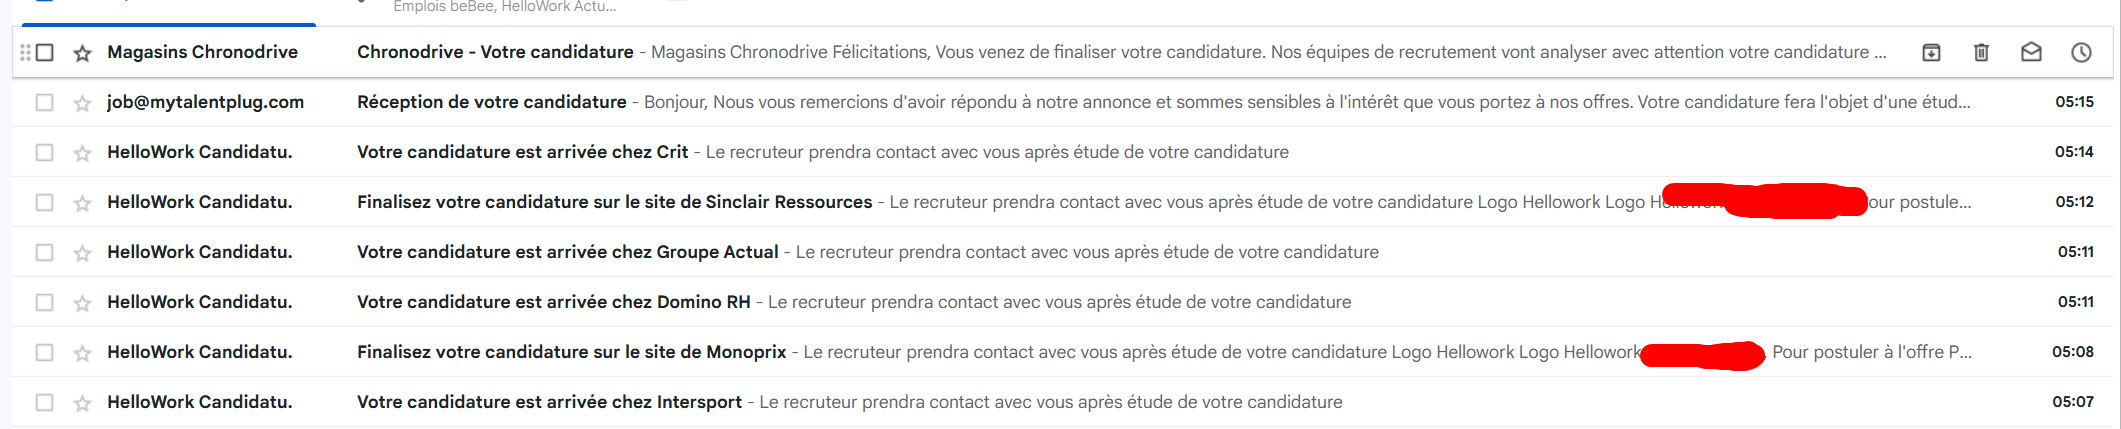Star the Intersport candidature email
Image resolution: width=2121 pixels, height=429 pixels.
[x=83, y=403]
